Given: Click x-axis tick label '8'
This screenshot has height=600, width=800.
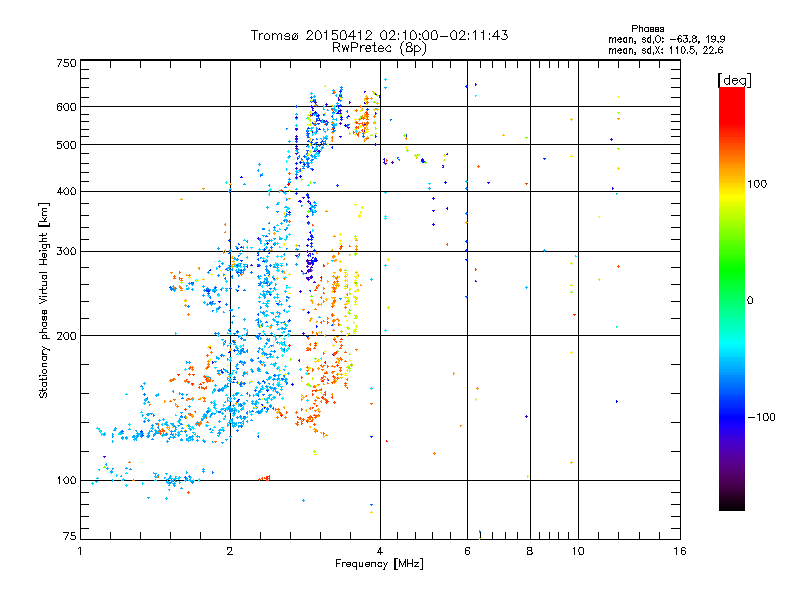Looking at the screenshot, I should [x=530, y=551].
